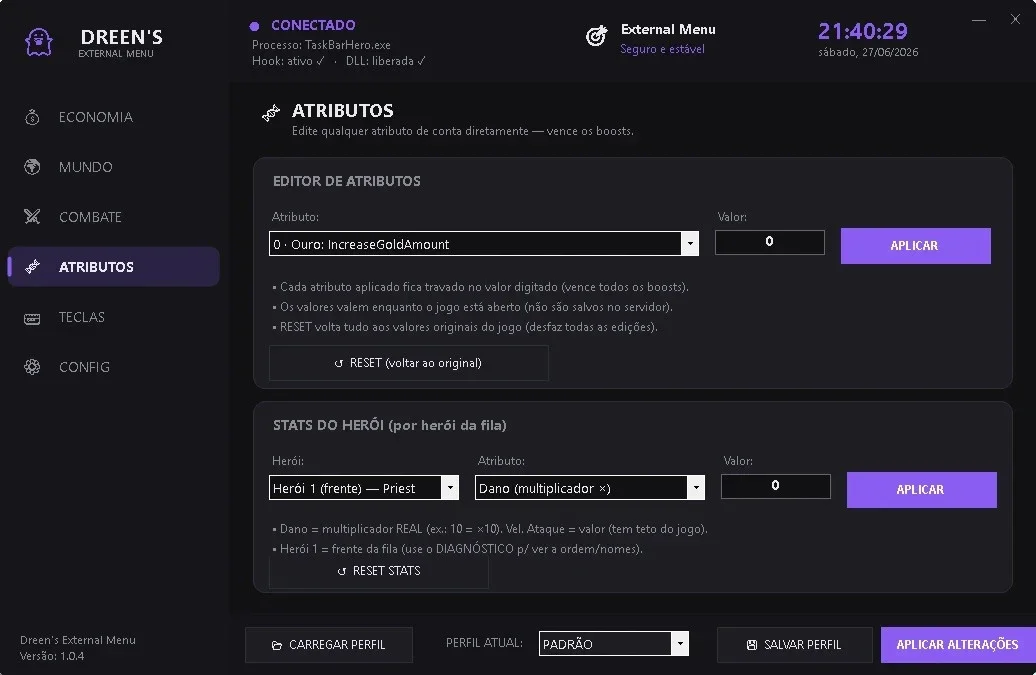Click RESET (voltar ao original) button
The image size is (1036, 675).
coord(408,363)
